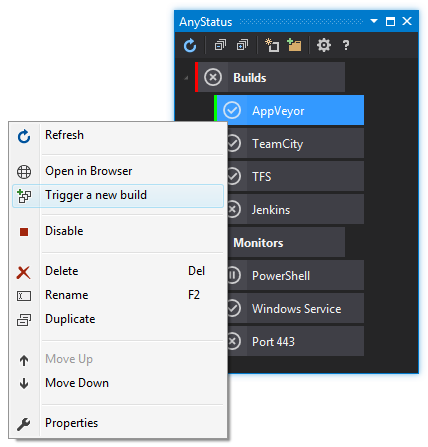
Task: Click the rename box icon beside Rename
Action: (x=24, y=296)
